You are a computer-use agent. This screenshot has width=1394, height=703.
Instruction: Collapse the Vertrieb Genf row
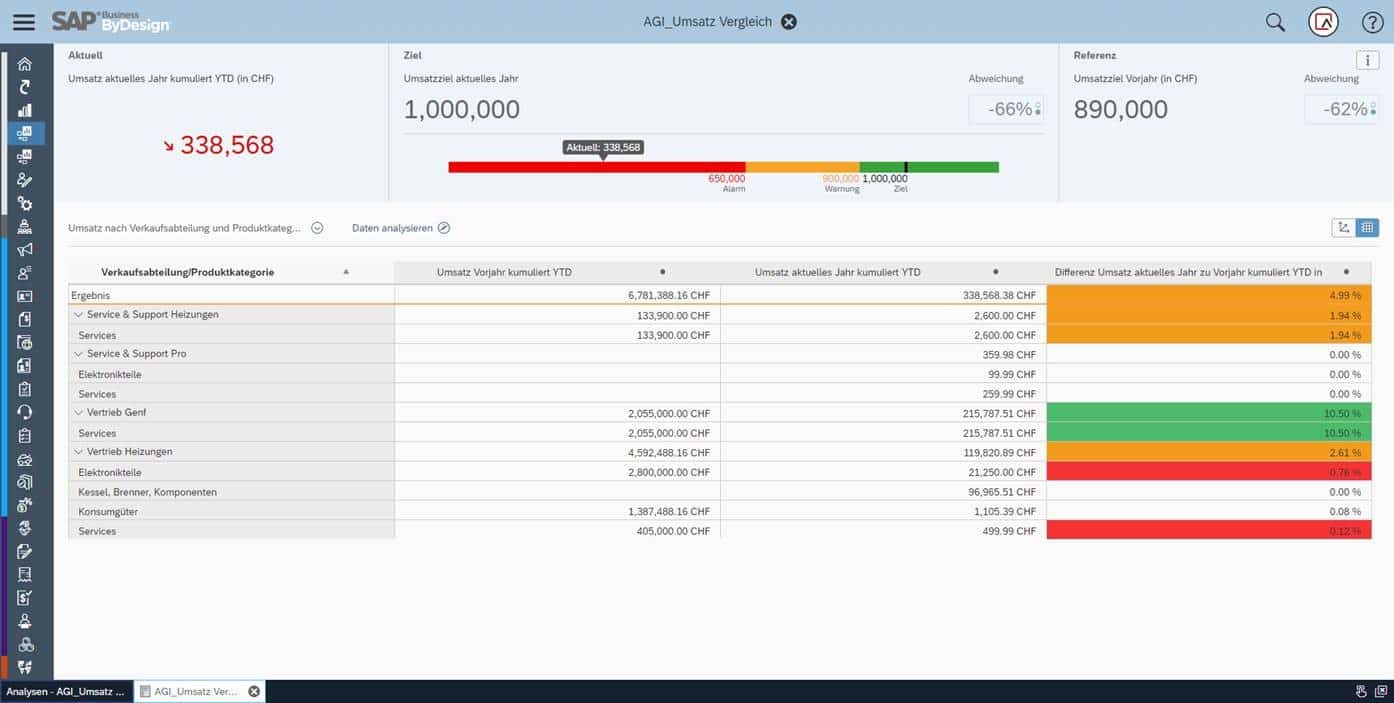click(78, 413)
